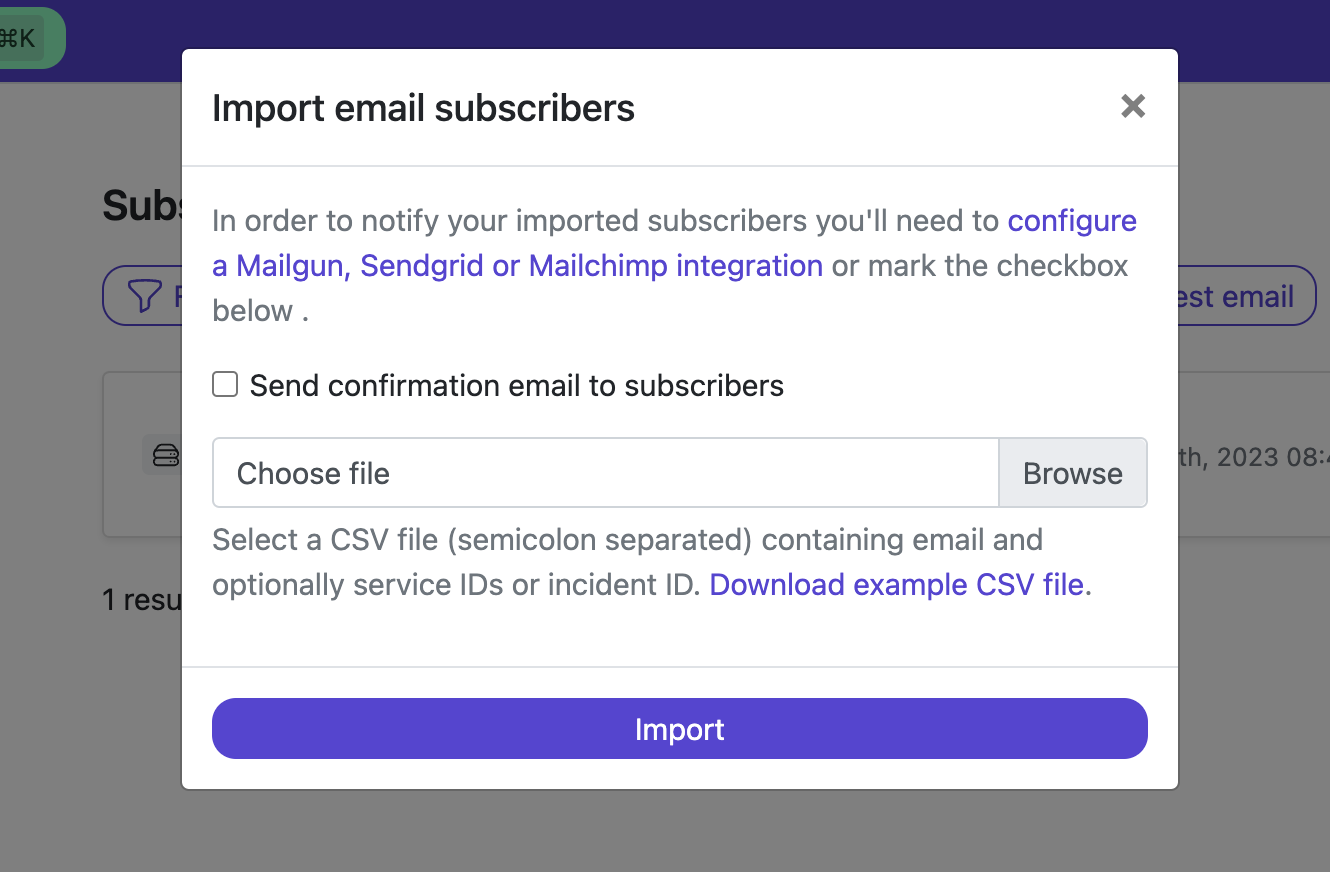Click Browse to select a CSV file
1330x872 pixels.
(1072, 473)
